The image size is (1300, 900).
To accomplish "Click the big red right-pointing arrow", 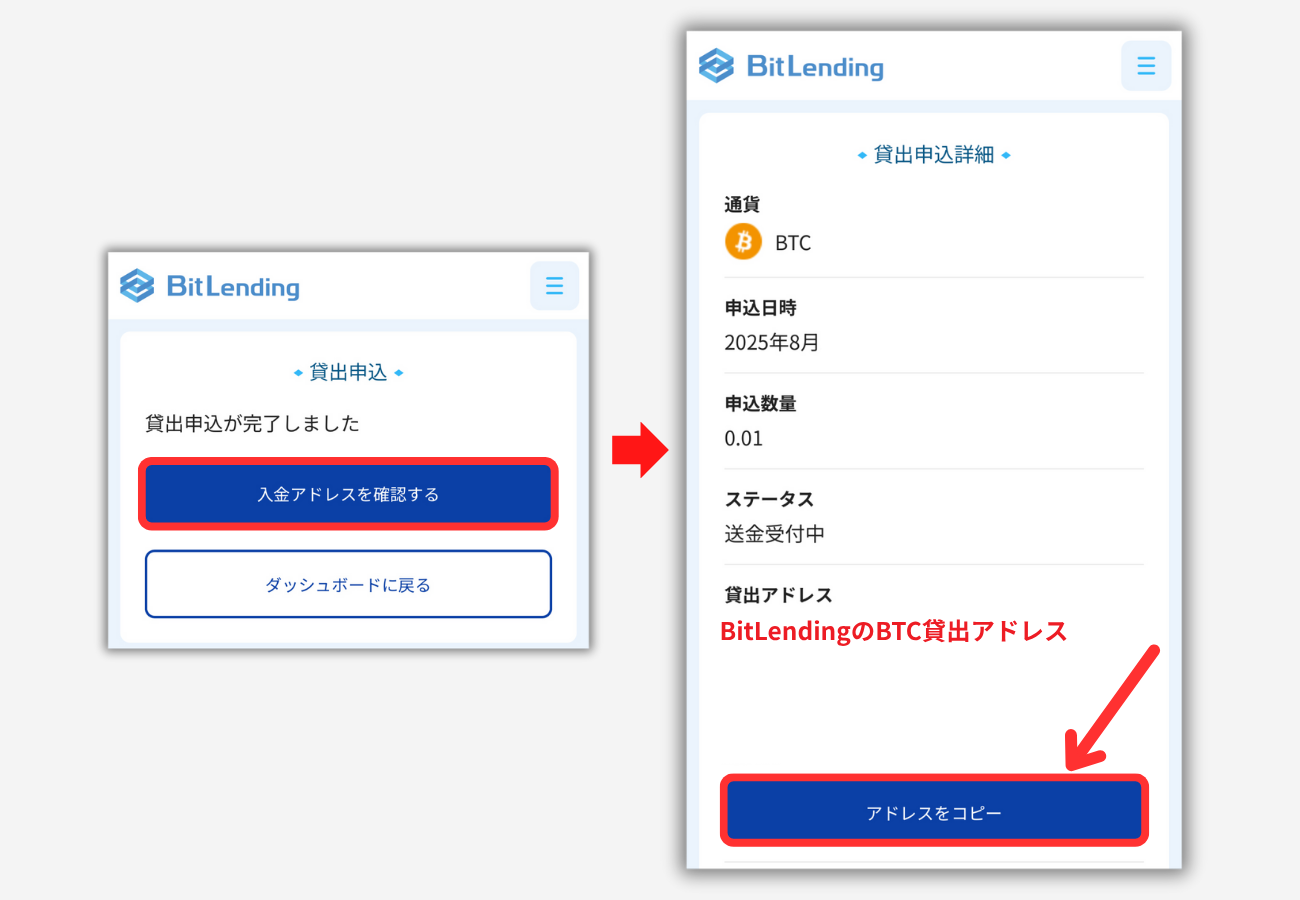I will point(639,450).
